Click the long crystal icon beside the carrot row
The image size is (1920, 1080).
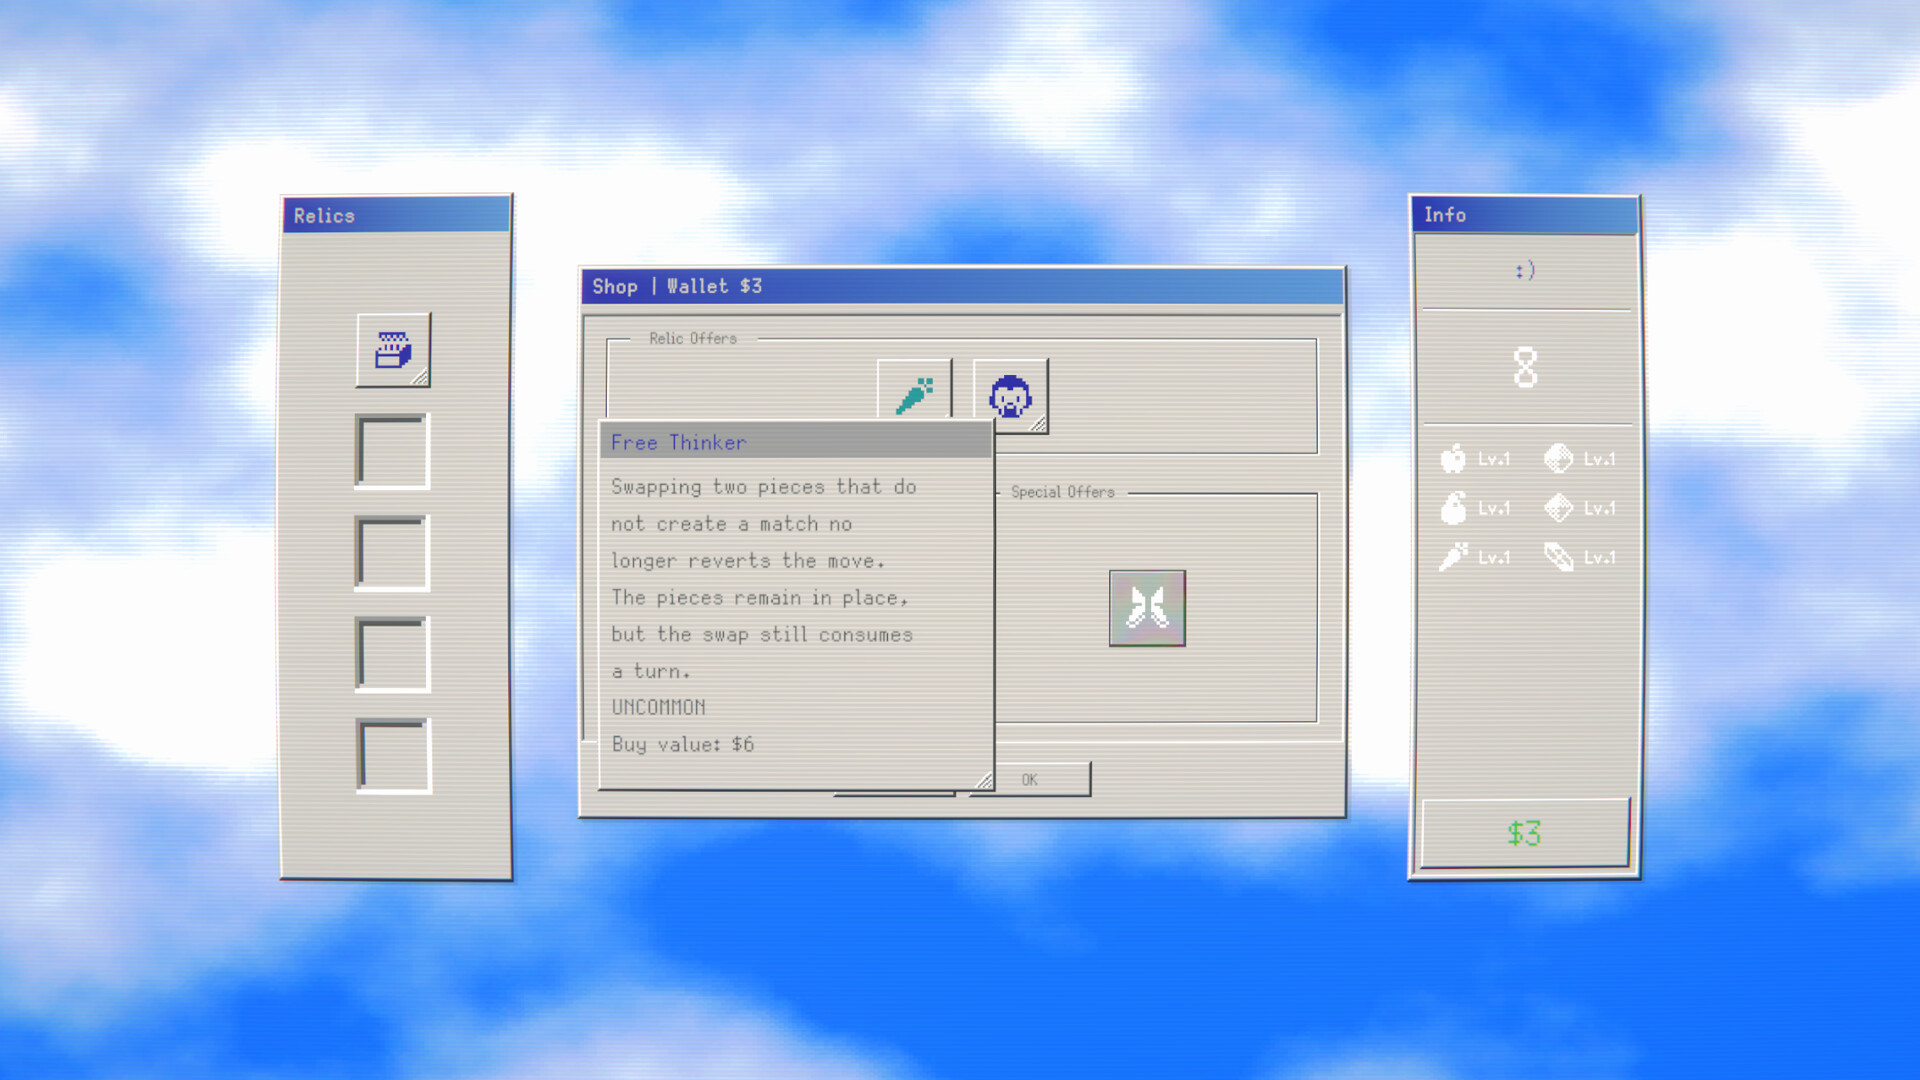click(1558, 557)
